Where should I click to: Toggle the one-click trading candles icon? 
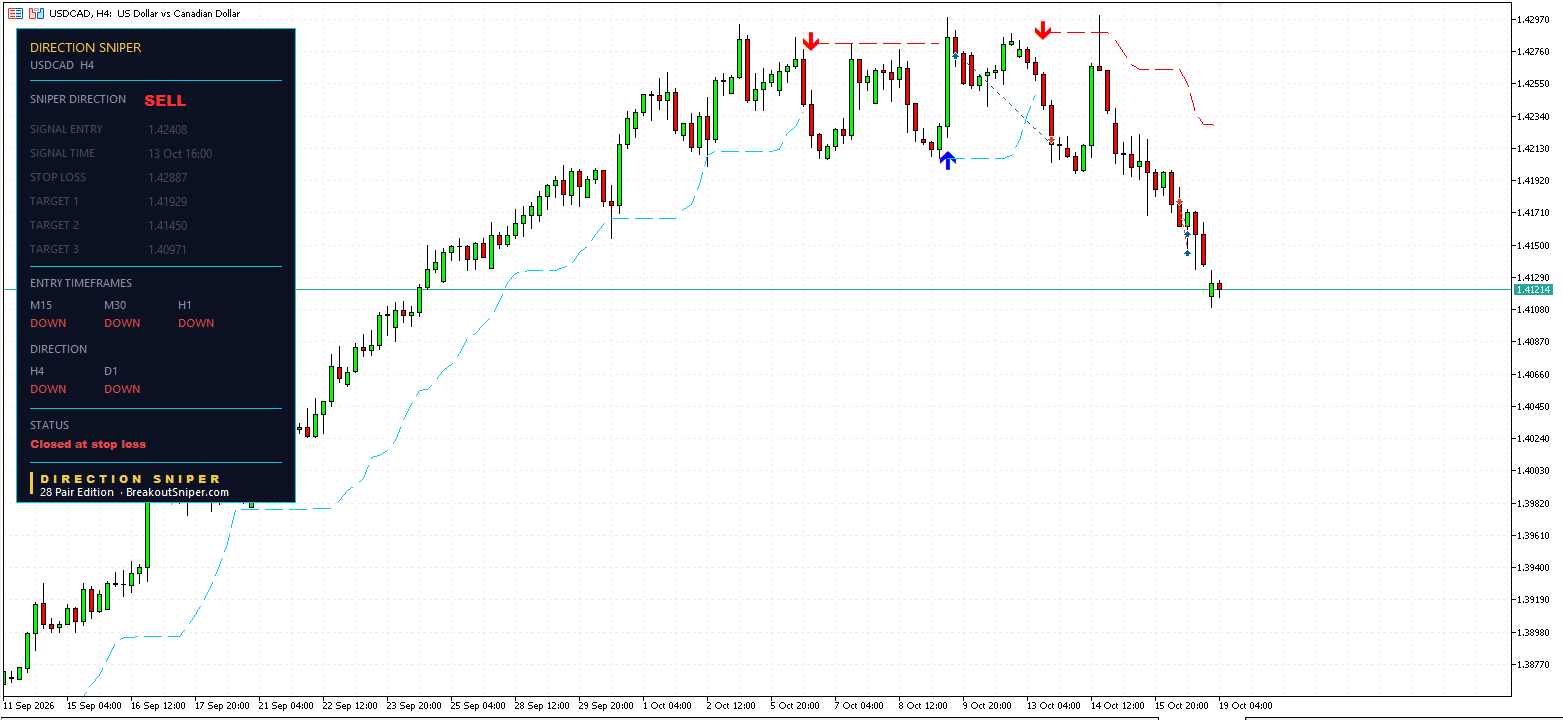[36, 14]
